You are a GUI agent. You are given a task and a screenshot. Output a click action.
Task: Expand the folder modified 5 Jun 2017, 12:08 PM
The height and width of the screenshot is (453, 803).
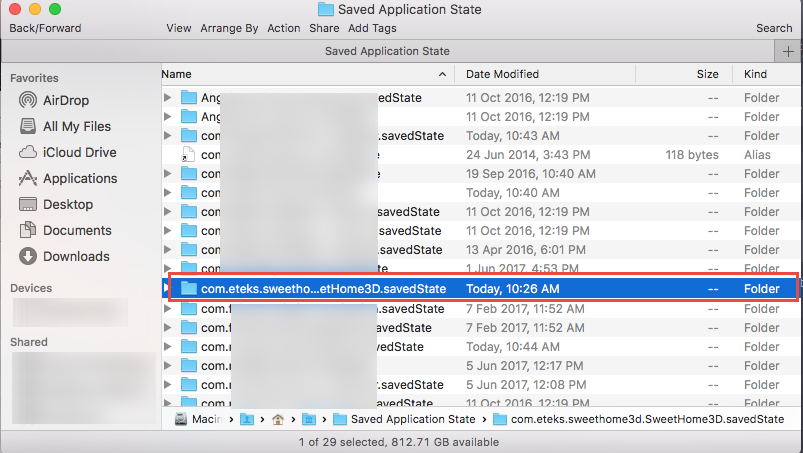167,384
